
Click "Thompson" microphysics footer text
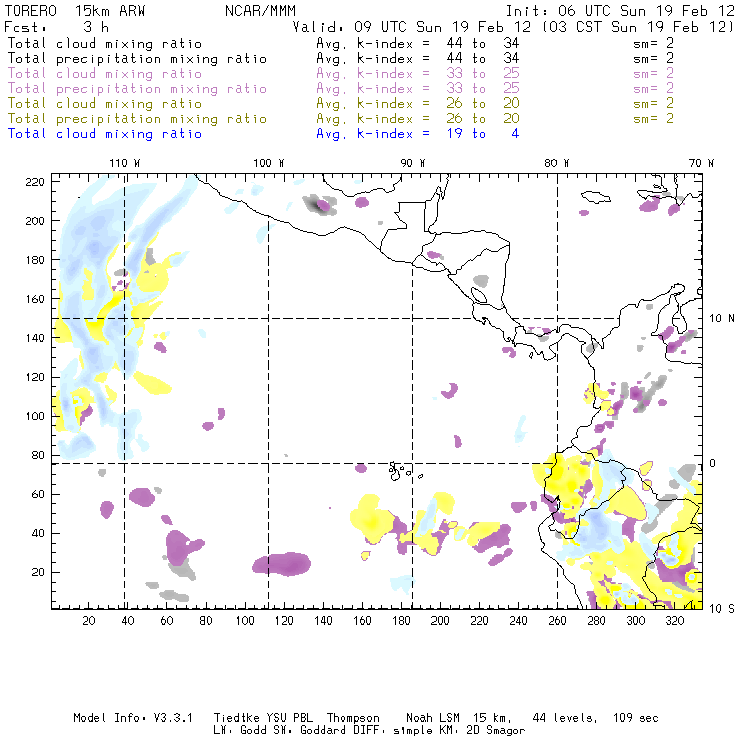(x=353, y=718)
